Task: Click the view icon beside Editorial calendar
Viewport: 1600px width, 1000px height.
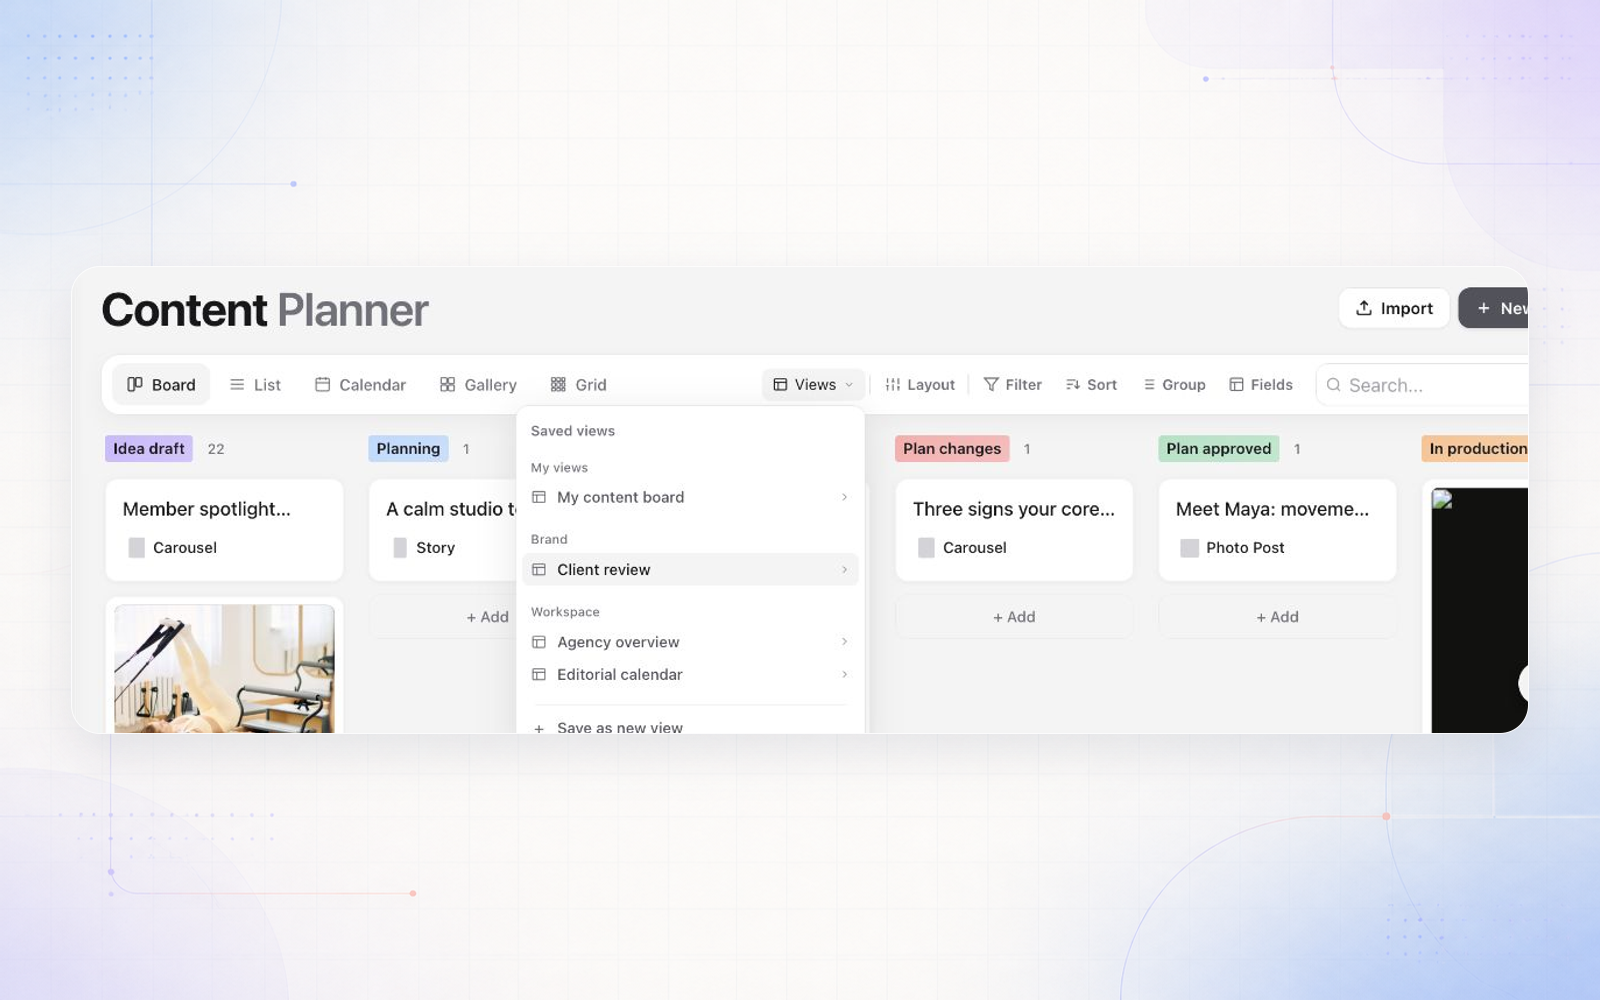Action: tap(539, 675)
